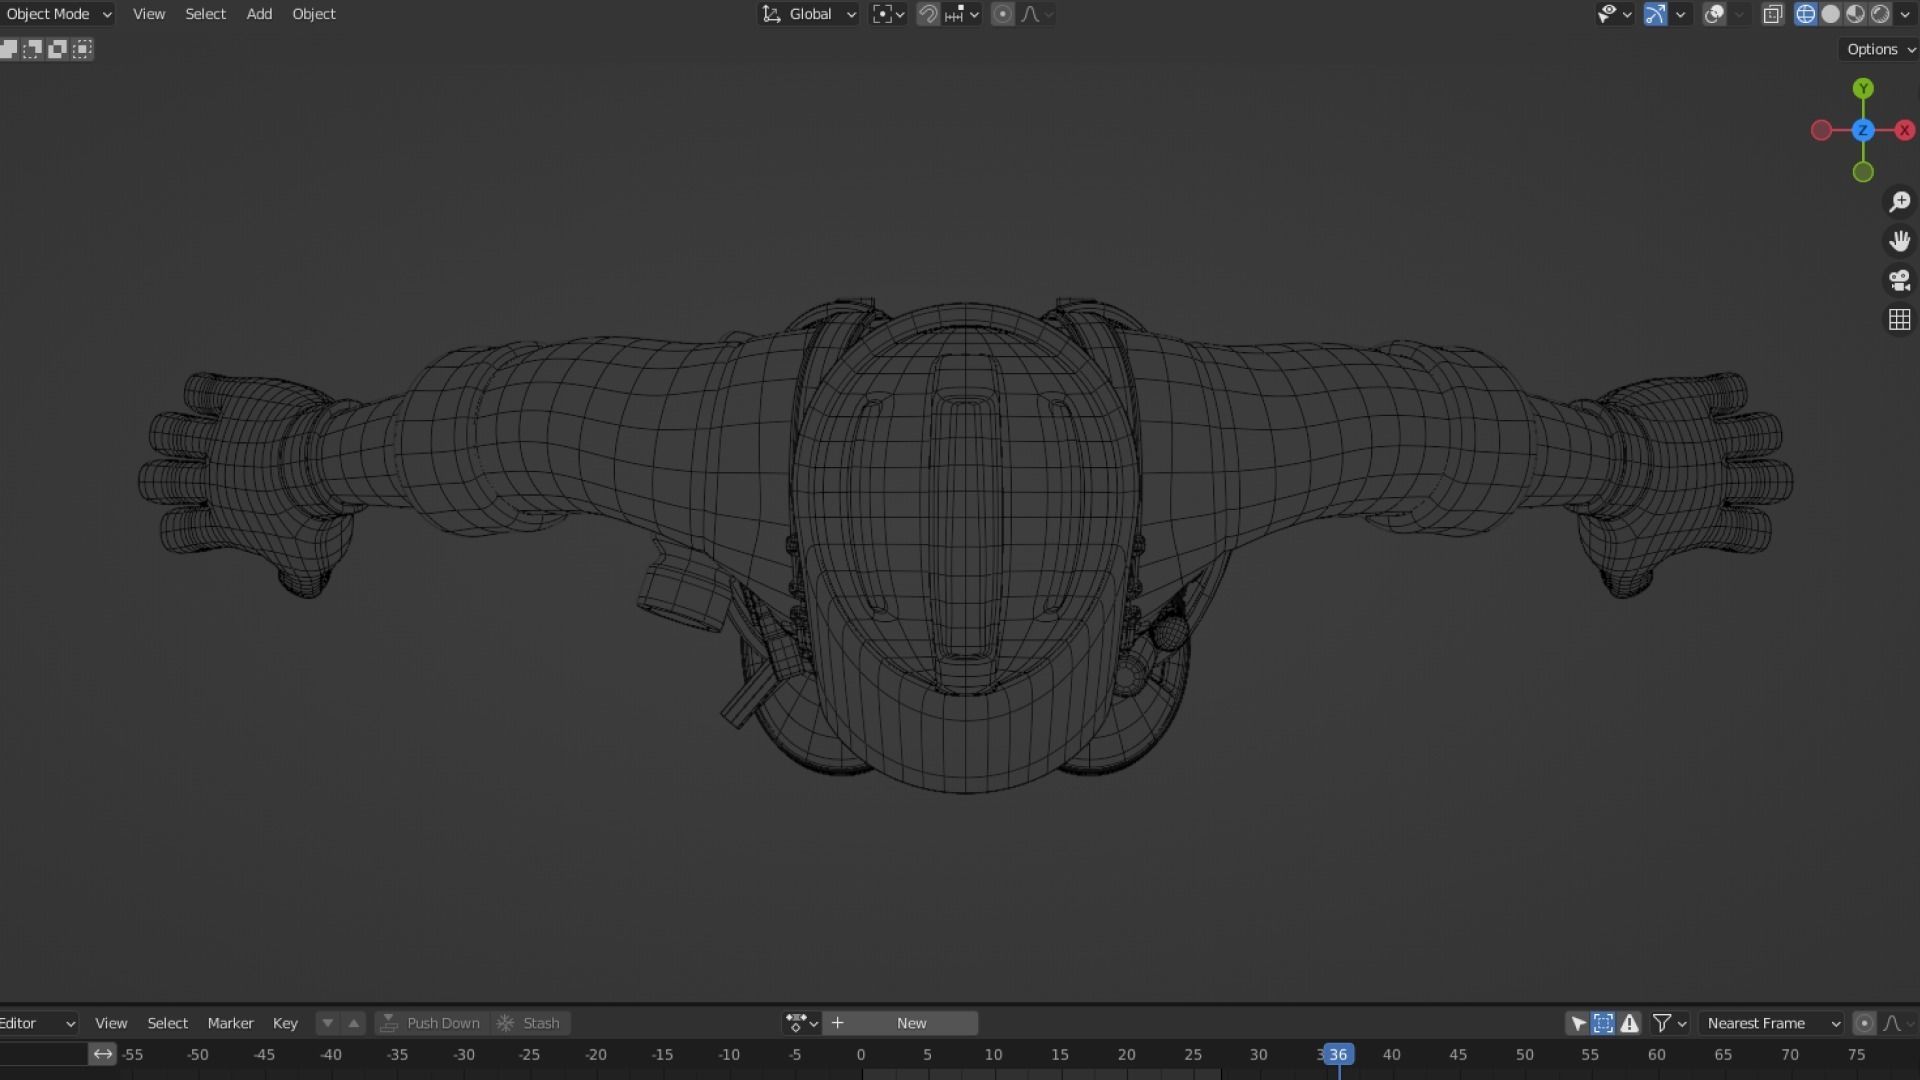The image size is (1920, 1080).
Task: Click the next layer up-arrow icon
Action: tap(353, 1023)
